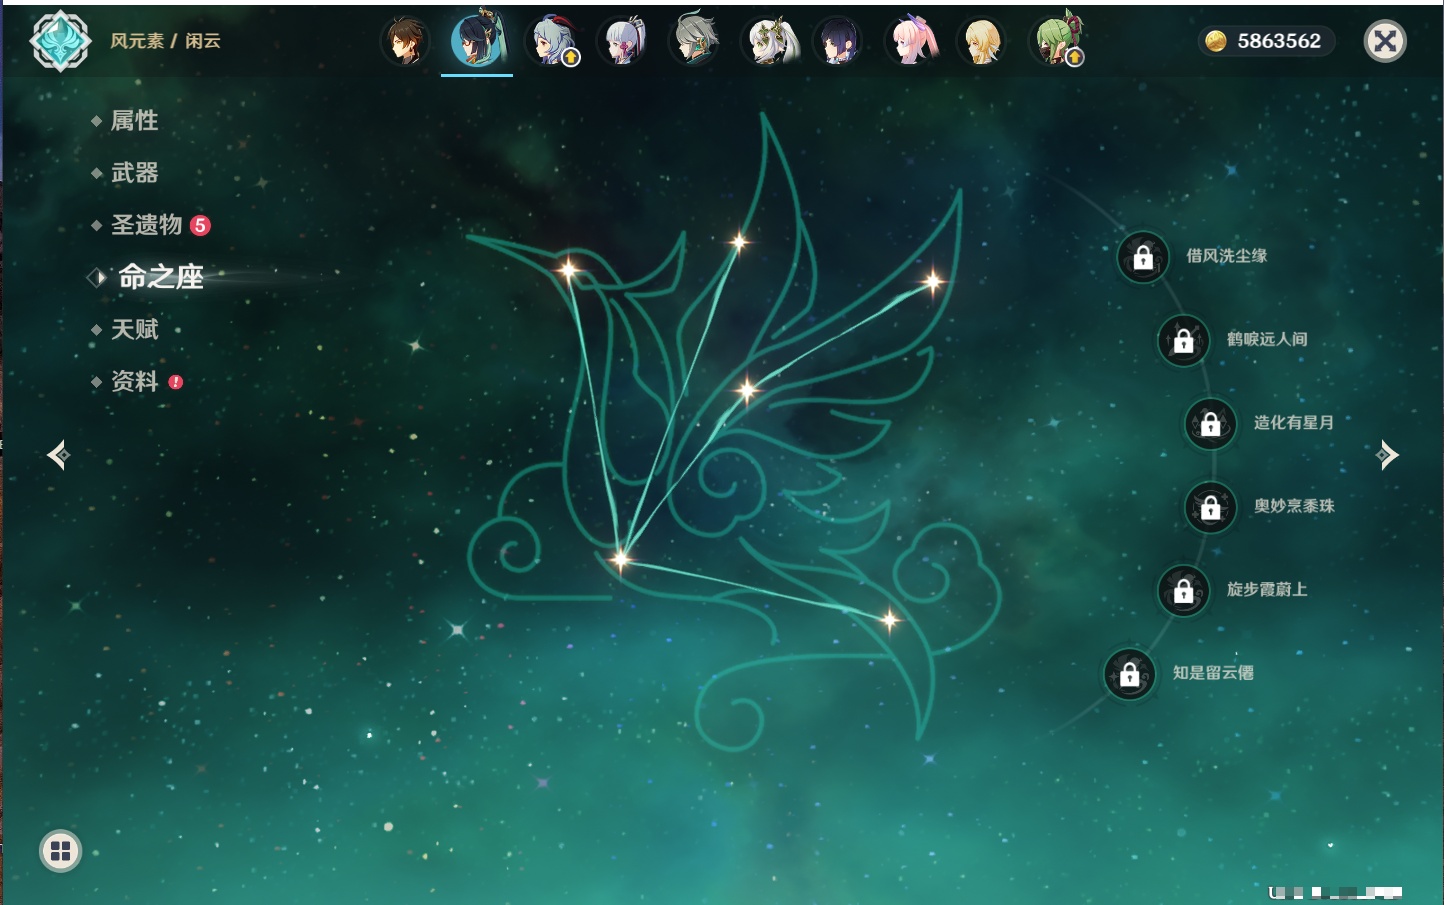The width and height of the screenshot is (1444, 905).
Task: Select the Zhongli brown-haired character avatar
Action: [405, 41]
